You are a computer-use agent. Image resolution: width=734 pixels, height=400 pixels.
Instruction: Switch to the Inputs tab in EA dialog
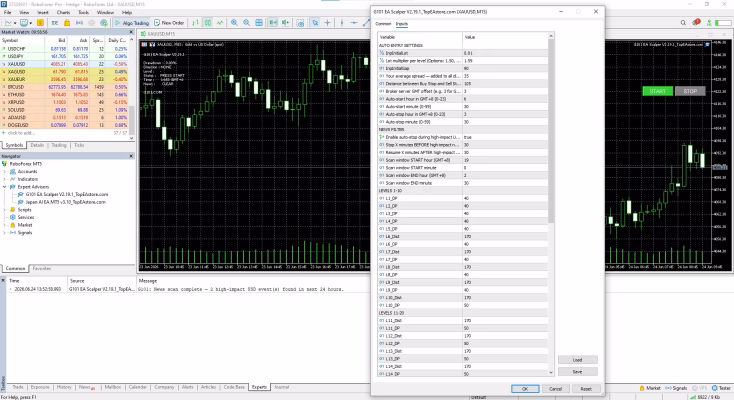402,23
